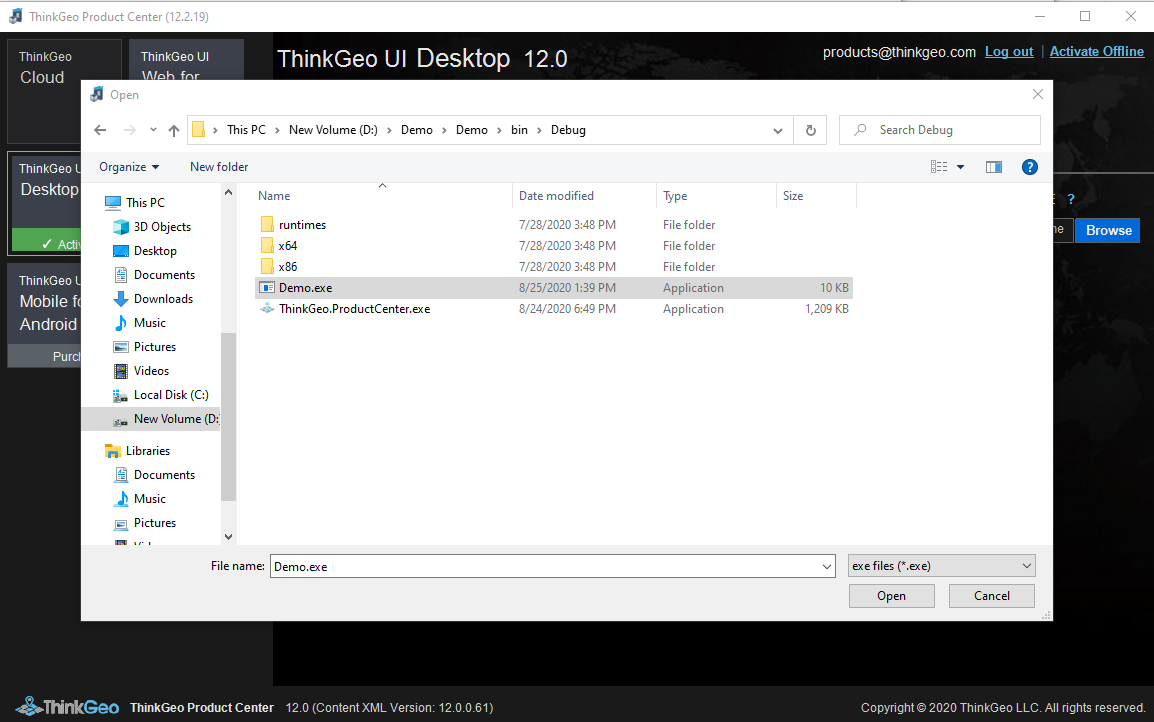Open Desktop in navigation pane
Screen dimensions: 1154x722
pyautogui.click(x=145, y=251)
